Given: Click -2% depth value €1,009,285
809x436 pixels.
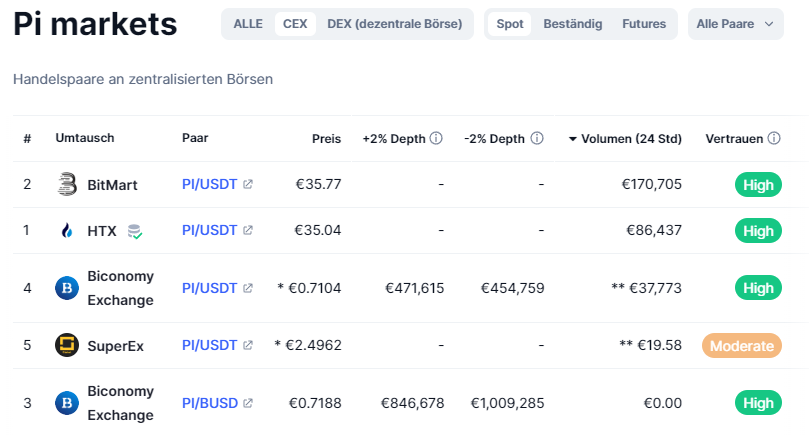Looking at the screenshot, I should (508, 403).
